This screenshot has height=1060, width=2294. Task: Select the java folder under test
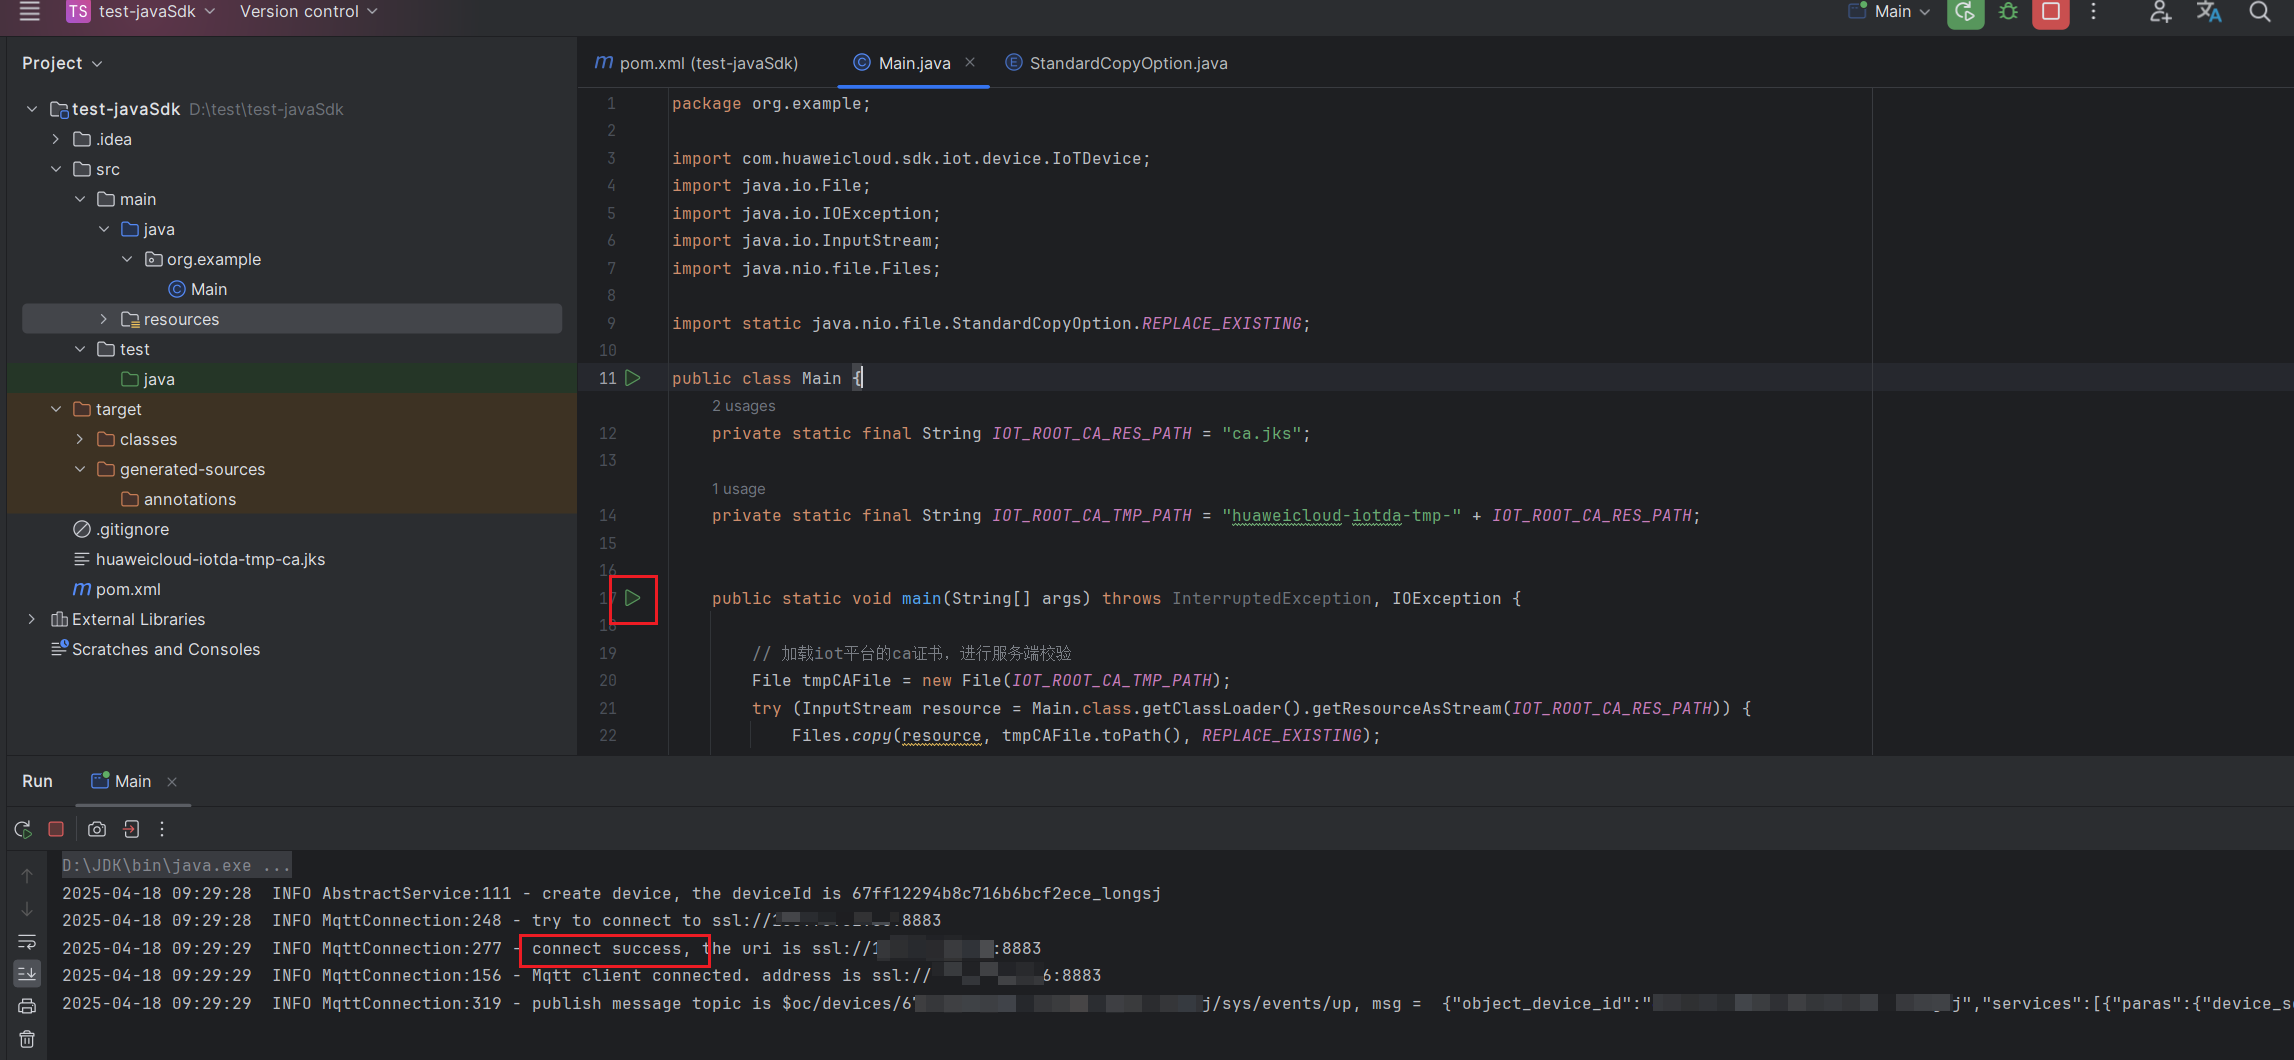(x=148, y=379)
